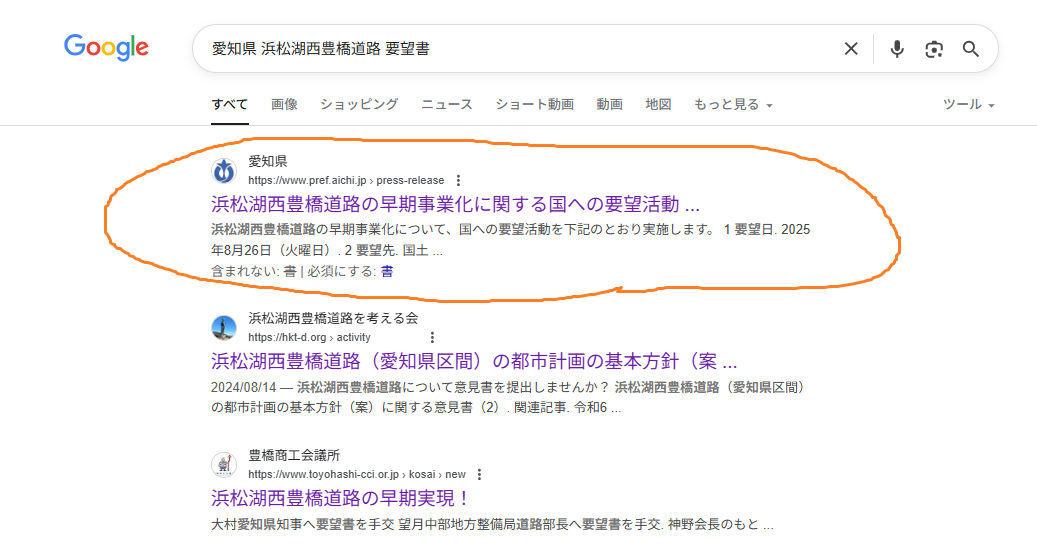Screen dimensions: 1037x553
Task: Clear the search box with X icon
Action: 851,49
